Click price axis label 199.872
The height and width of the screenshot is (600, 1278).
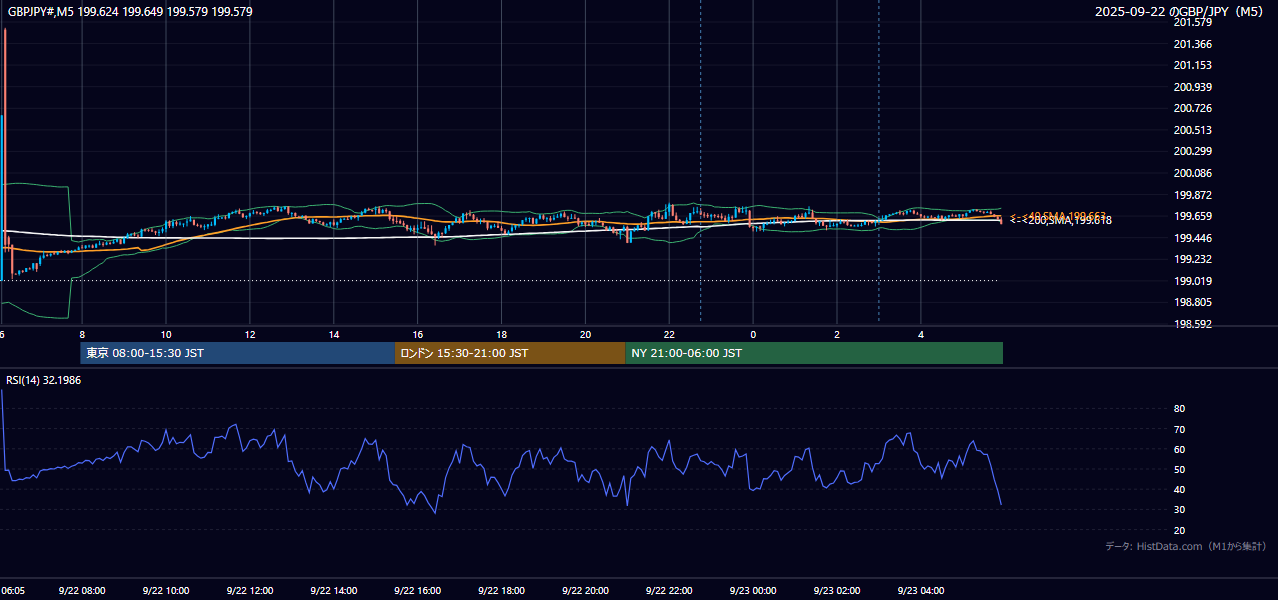tap(1192, 195)
